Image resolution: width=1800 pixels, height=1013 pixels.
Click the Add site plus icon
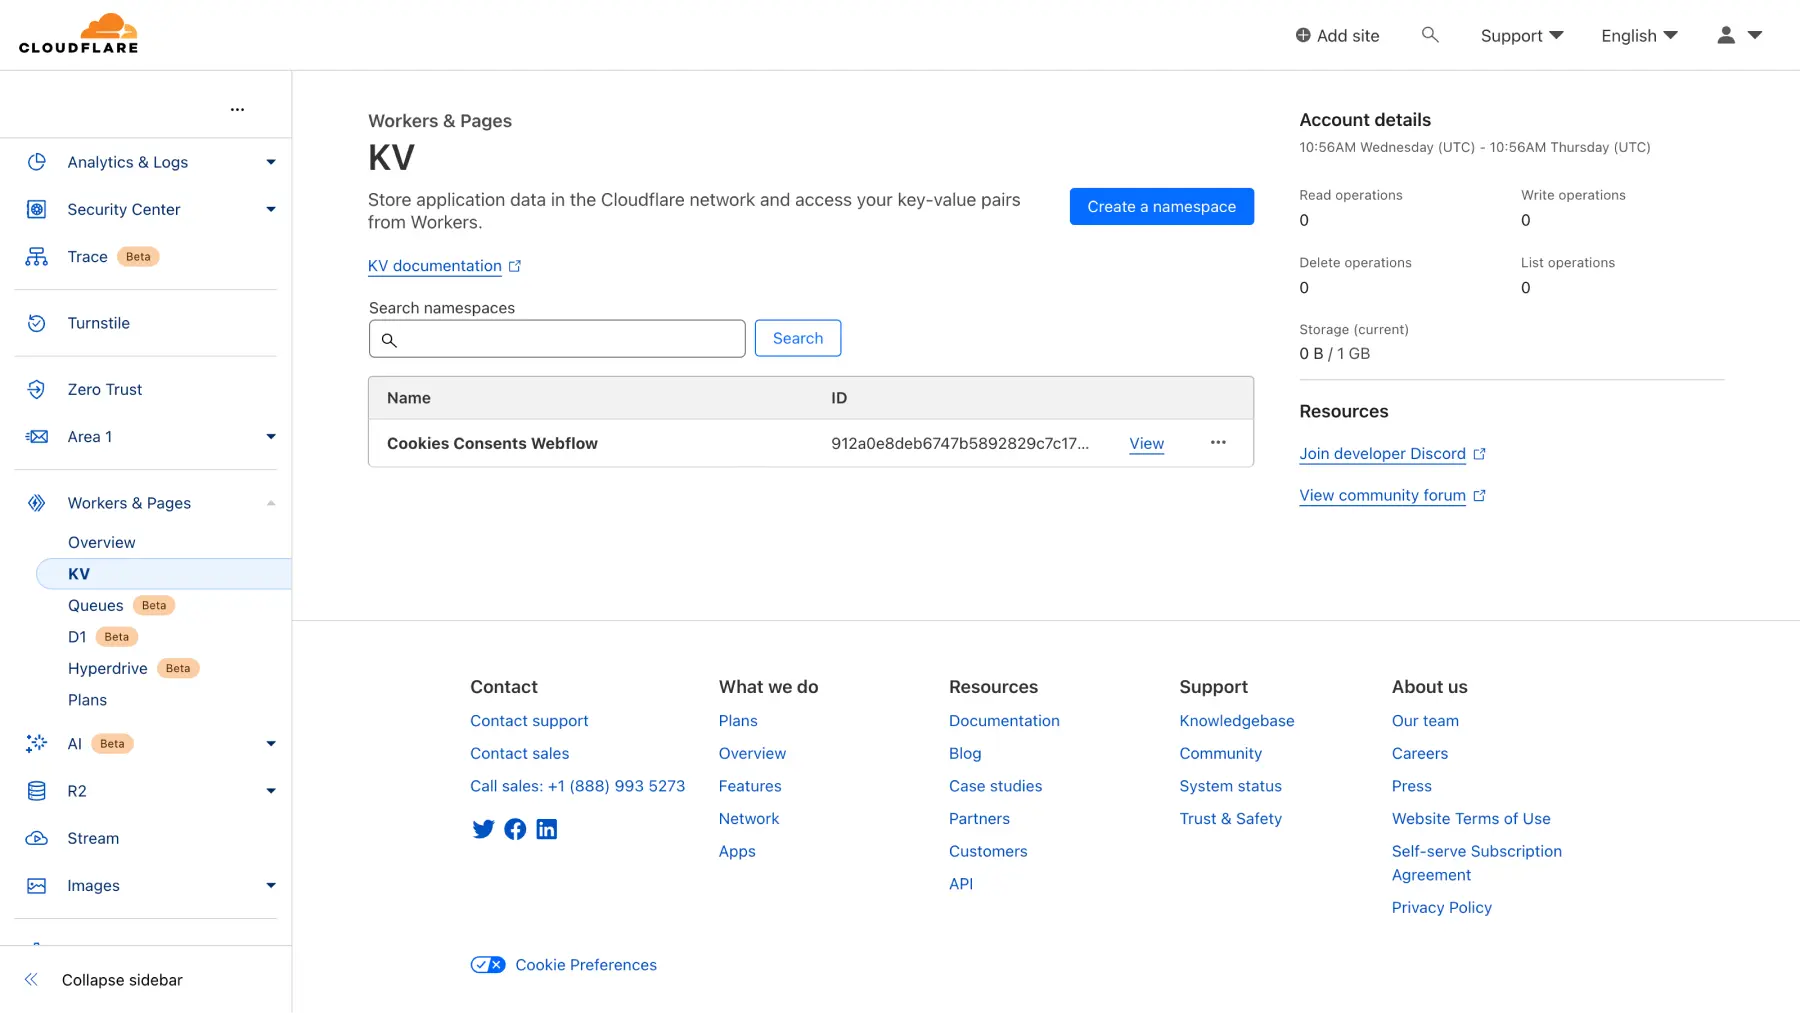1303,35
